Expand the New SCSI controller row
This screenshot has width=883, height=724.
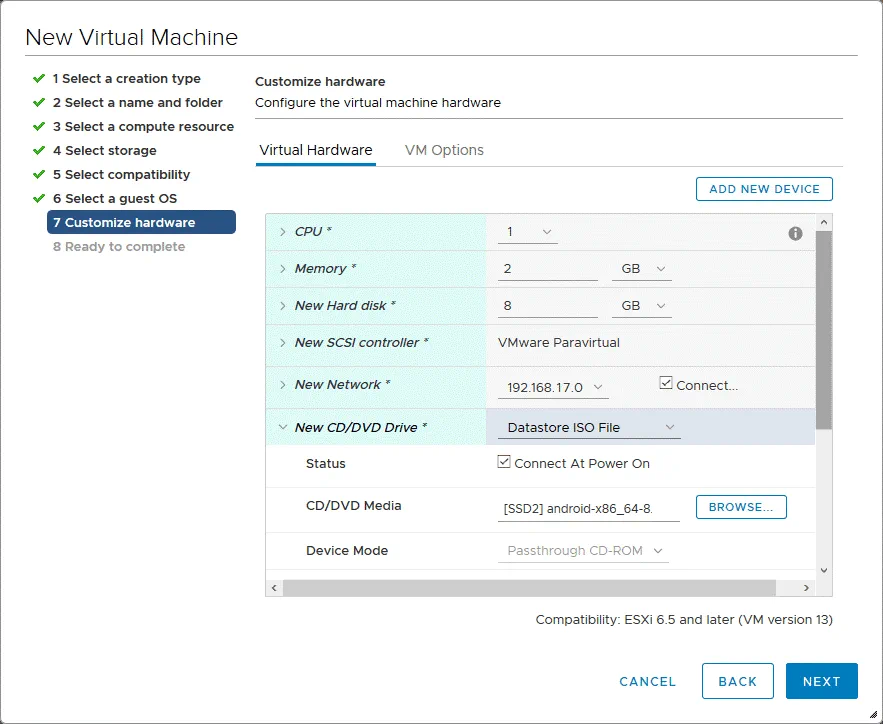click(283, 343)
